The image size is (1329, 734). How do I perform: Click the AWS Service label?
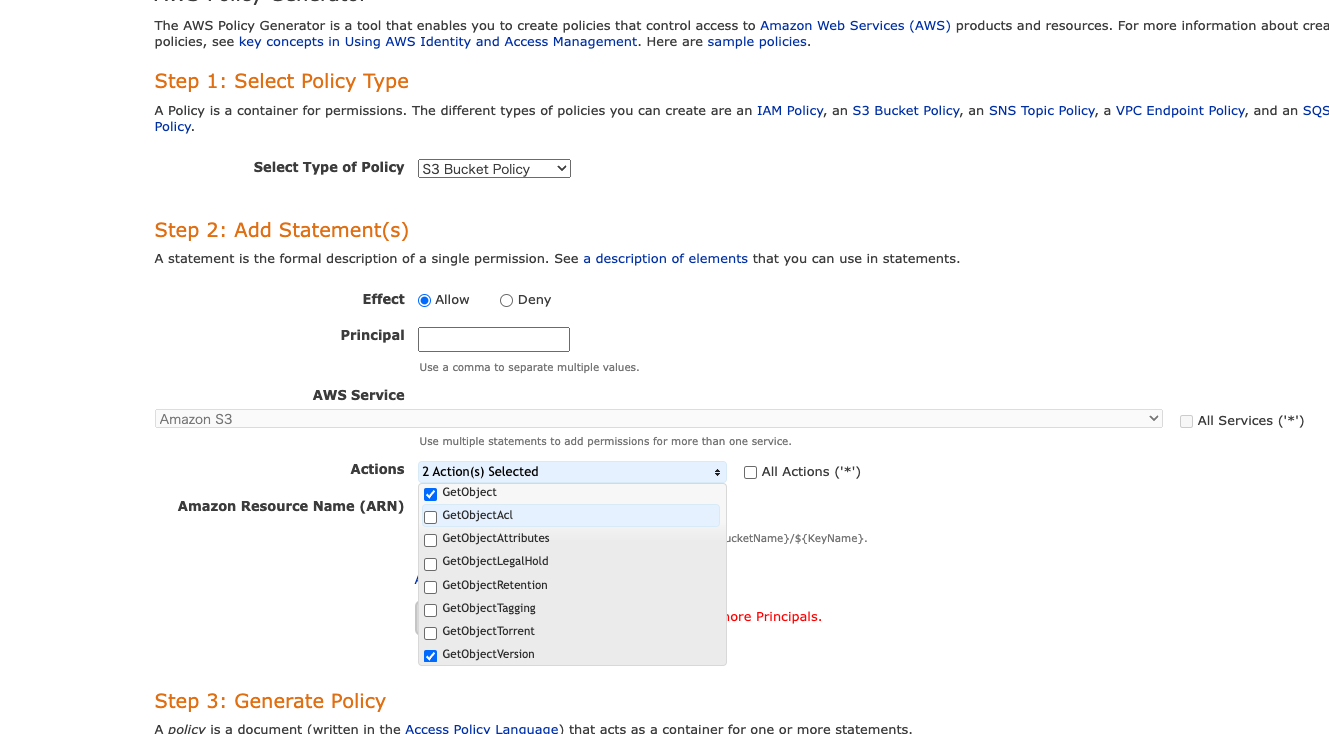point(358,395)
